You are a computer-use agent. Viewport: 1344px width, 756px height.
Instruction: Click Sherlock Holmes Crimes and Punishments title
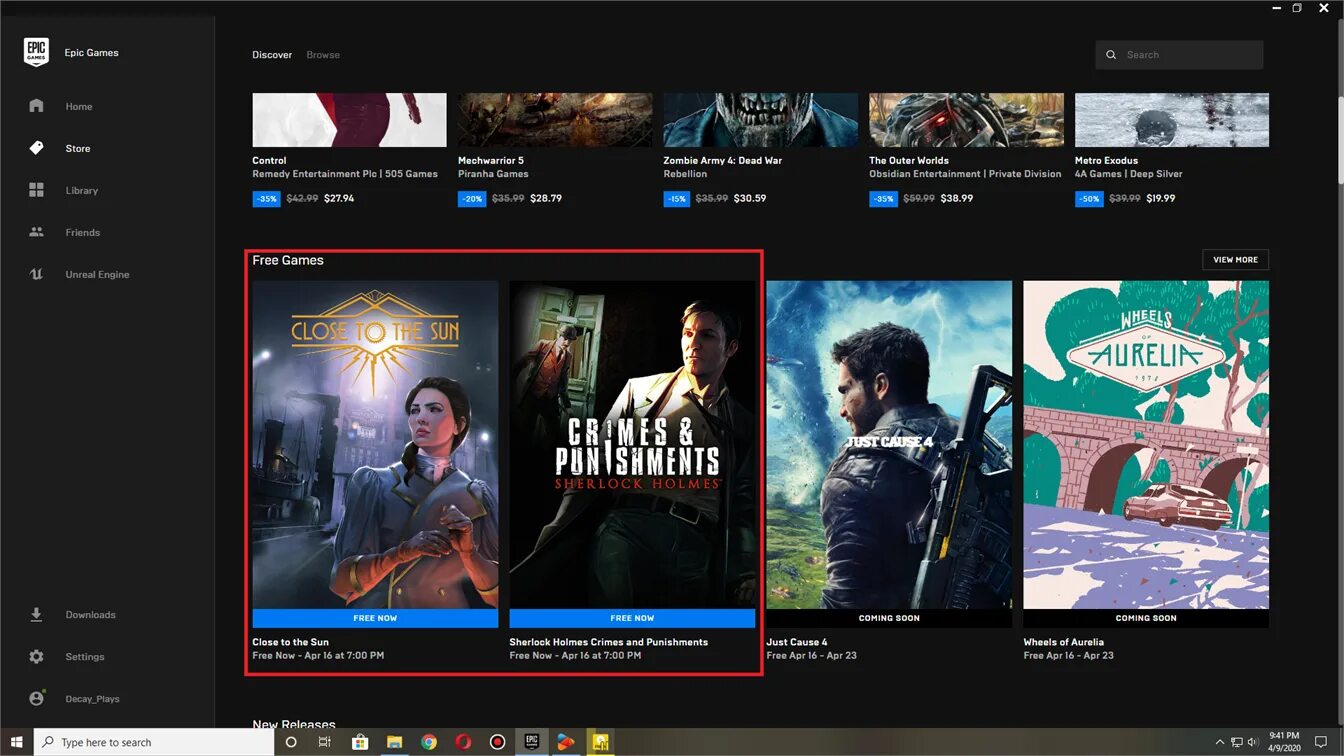608,642
